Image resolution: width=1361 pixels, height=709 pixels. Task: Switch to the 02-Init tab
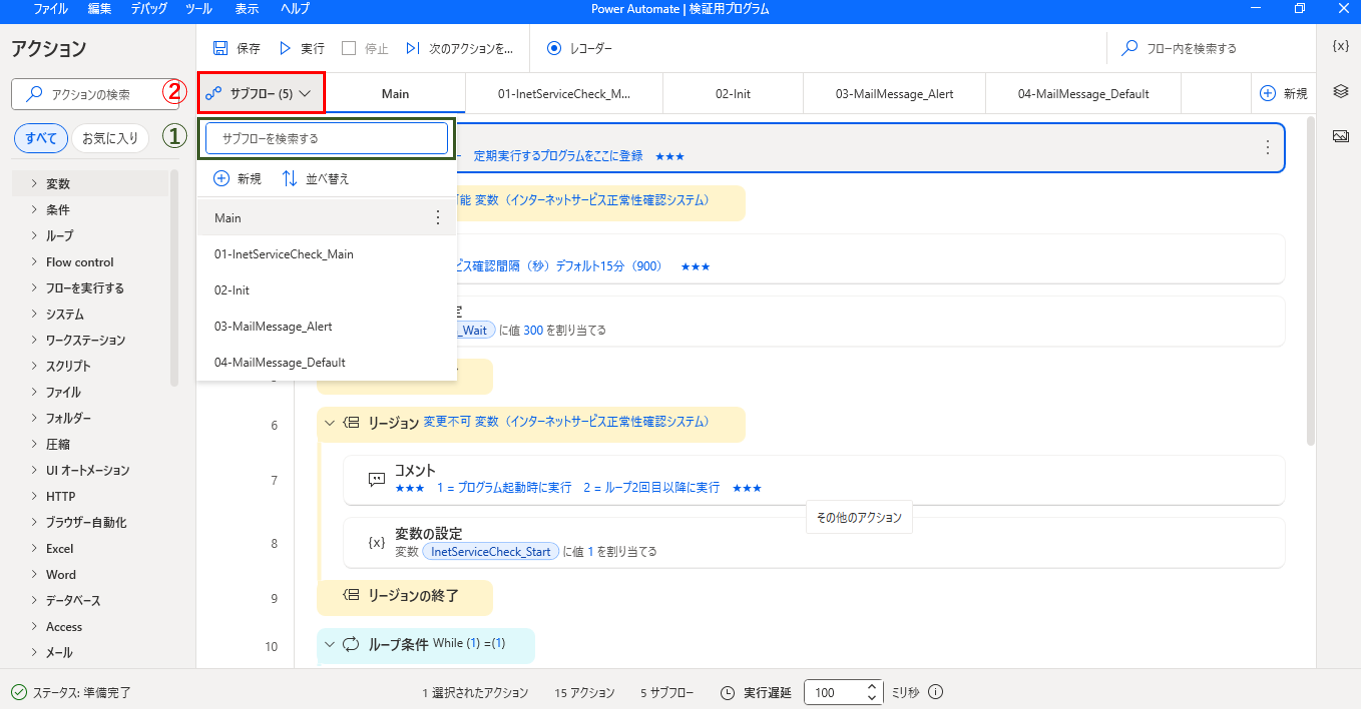(x=733, y=93)
